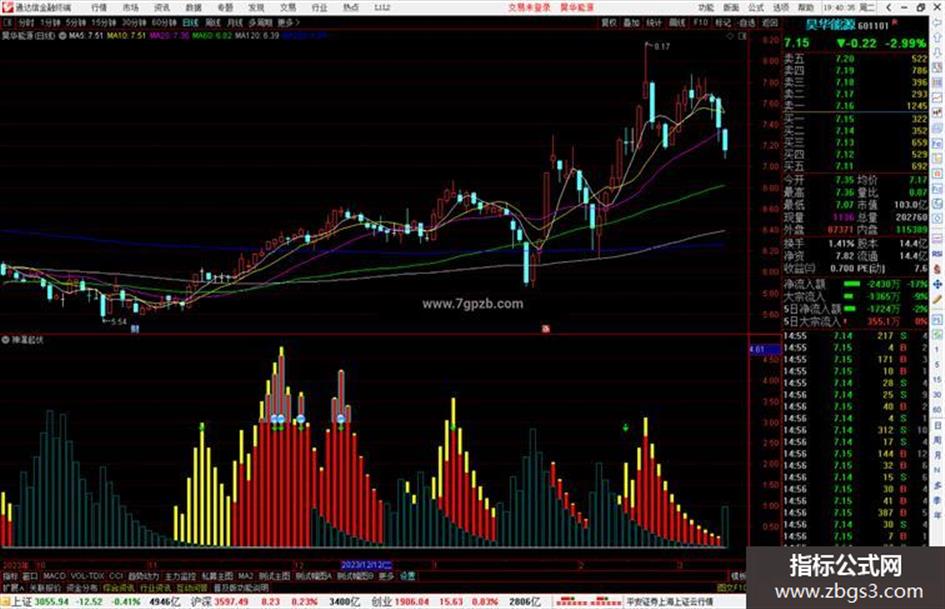Screen dimensions: 945x609
Task: Switch chart to 5分钟 period
Action: click(x=76, y=22)
